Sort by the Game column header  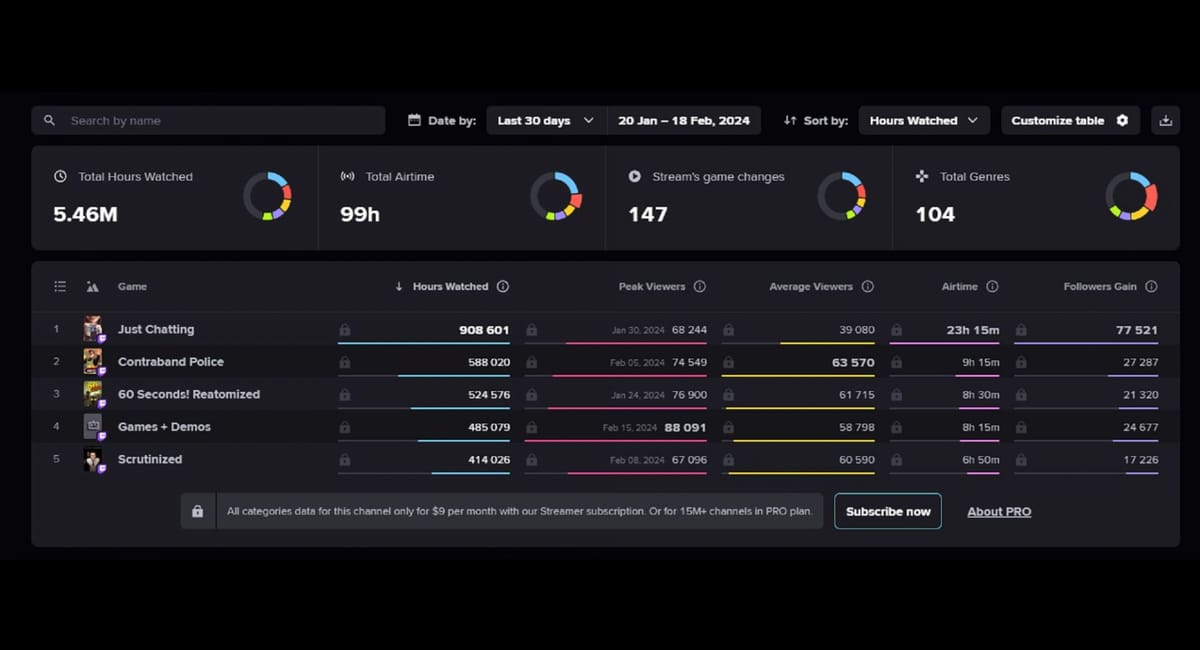132,287
